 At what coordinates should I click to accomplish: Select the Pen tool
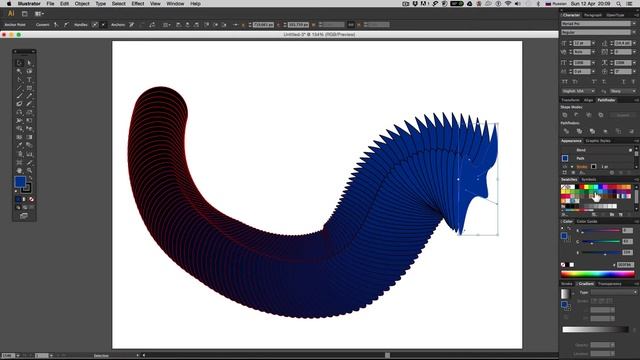coord(19,80)
